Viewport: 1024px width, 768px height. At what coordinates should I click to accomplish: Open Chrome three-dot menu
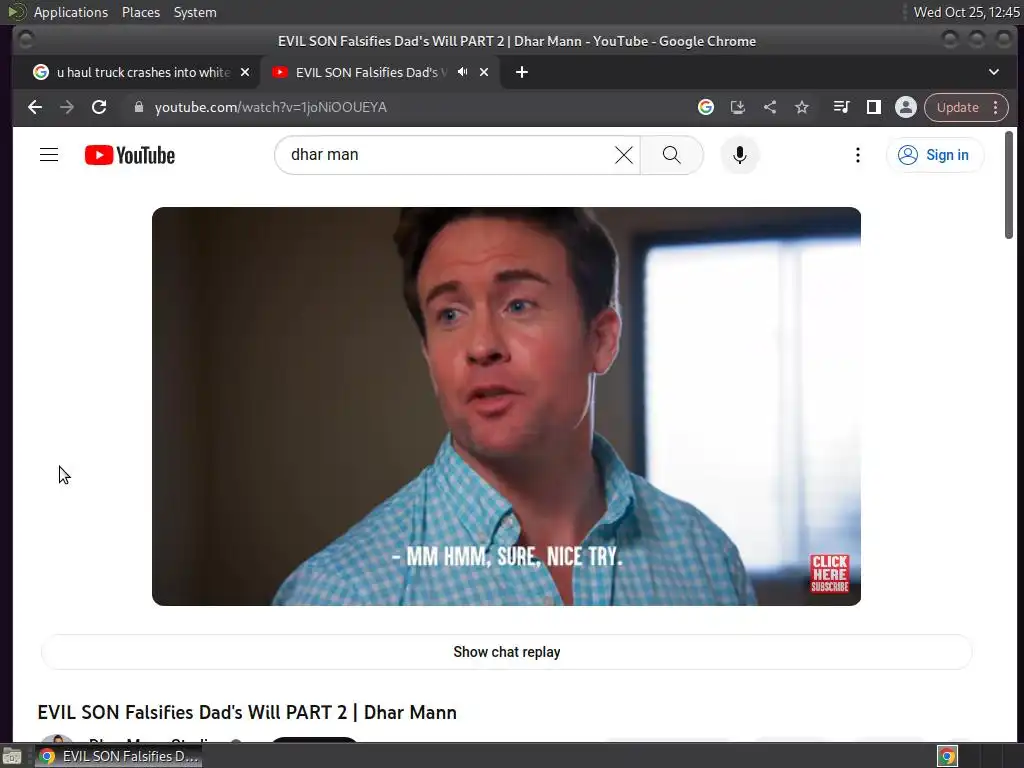click(x=996, y=107)
